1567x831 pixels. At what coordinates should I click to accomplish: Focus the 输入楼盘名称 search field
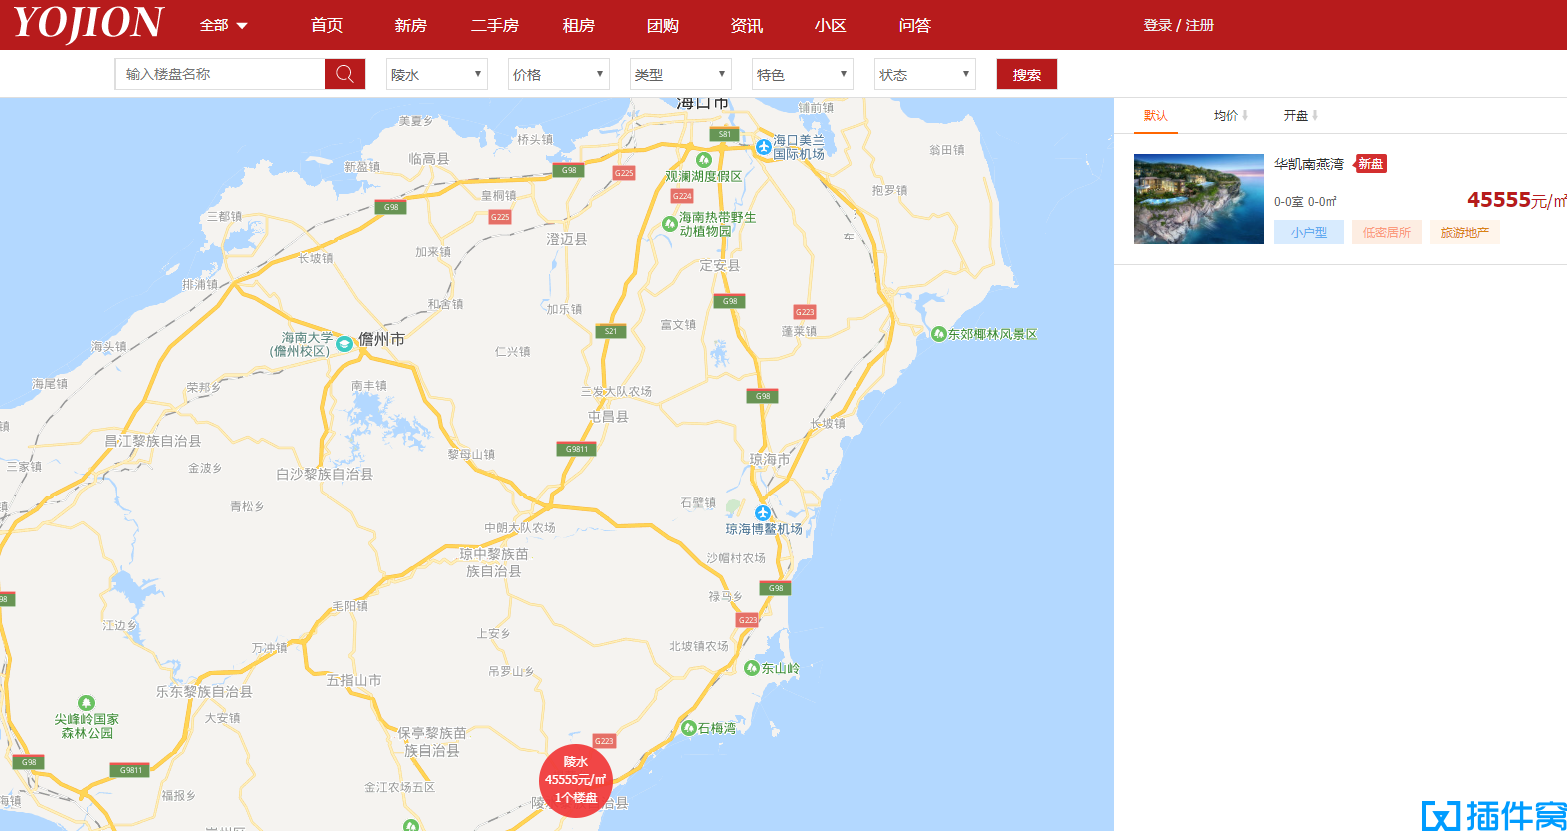tap(220, 74)
